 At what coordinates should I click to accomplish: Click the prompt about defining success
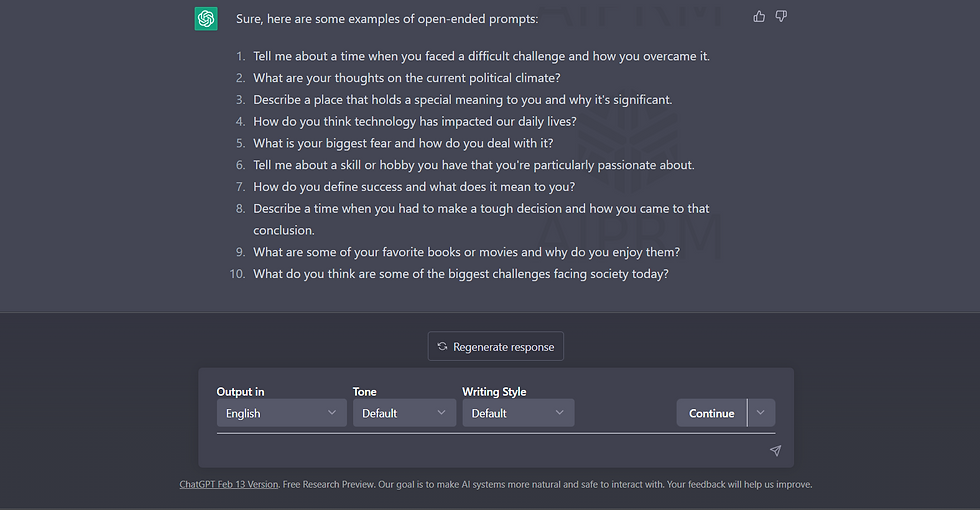[414, 187]
